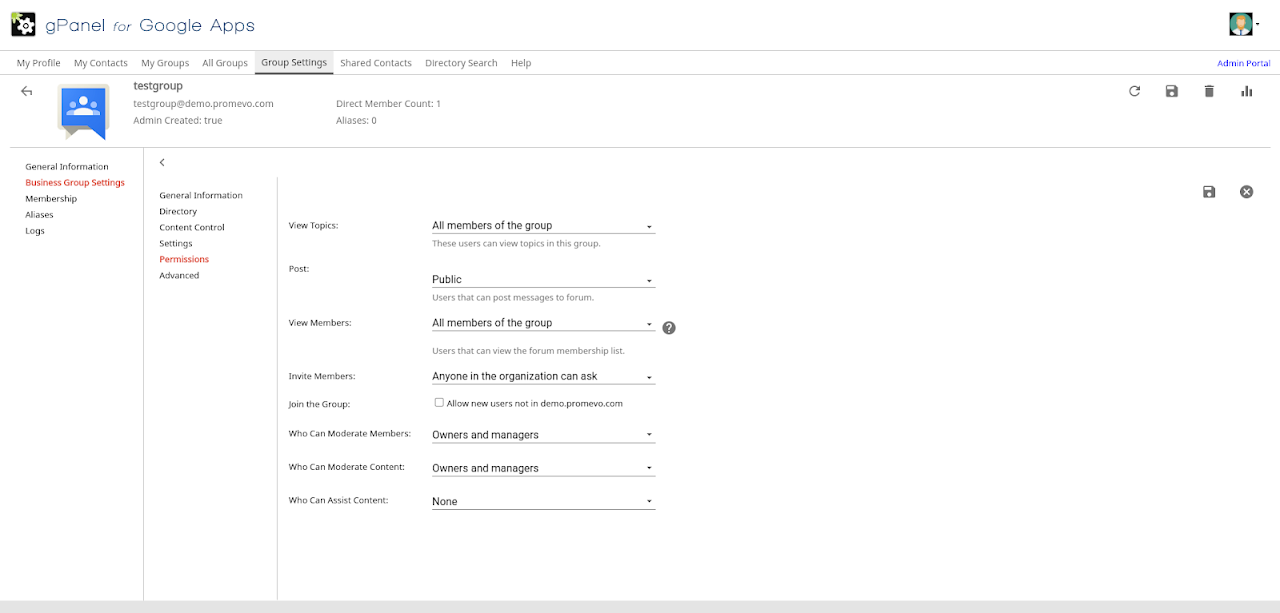Go back using the left arrow icon
The height and width of the screenshot is (613, 1280).
point(27,91)
